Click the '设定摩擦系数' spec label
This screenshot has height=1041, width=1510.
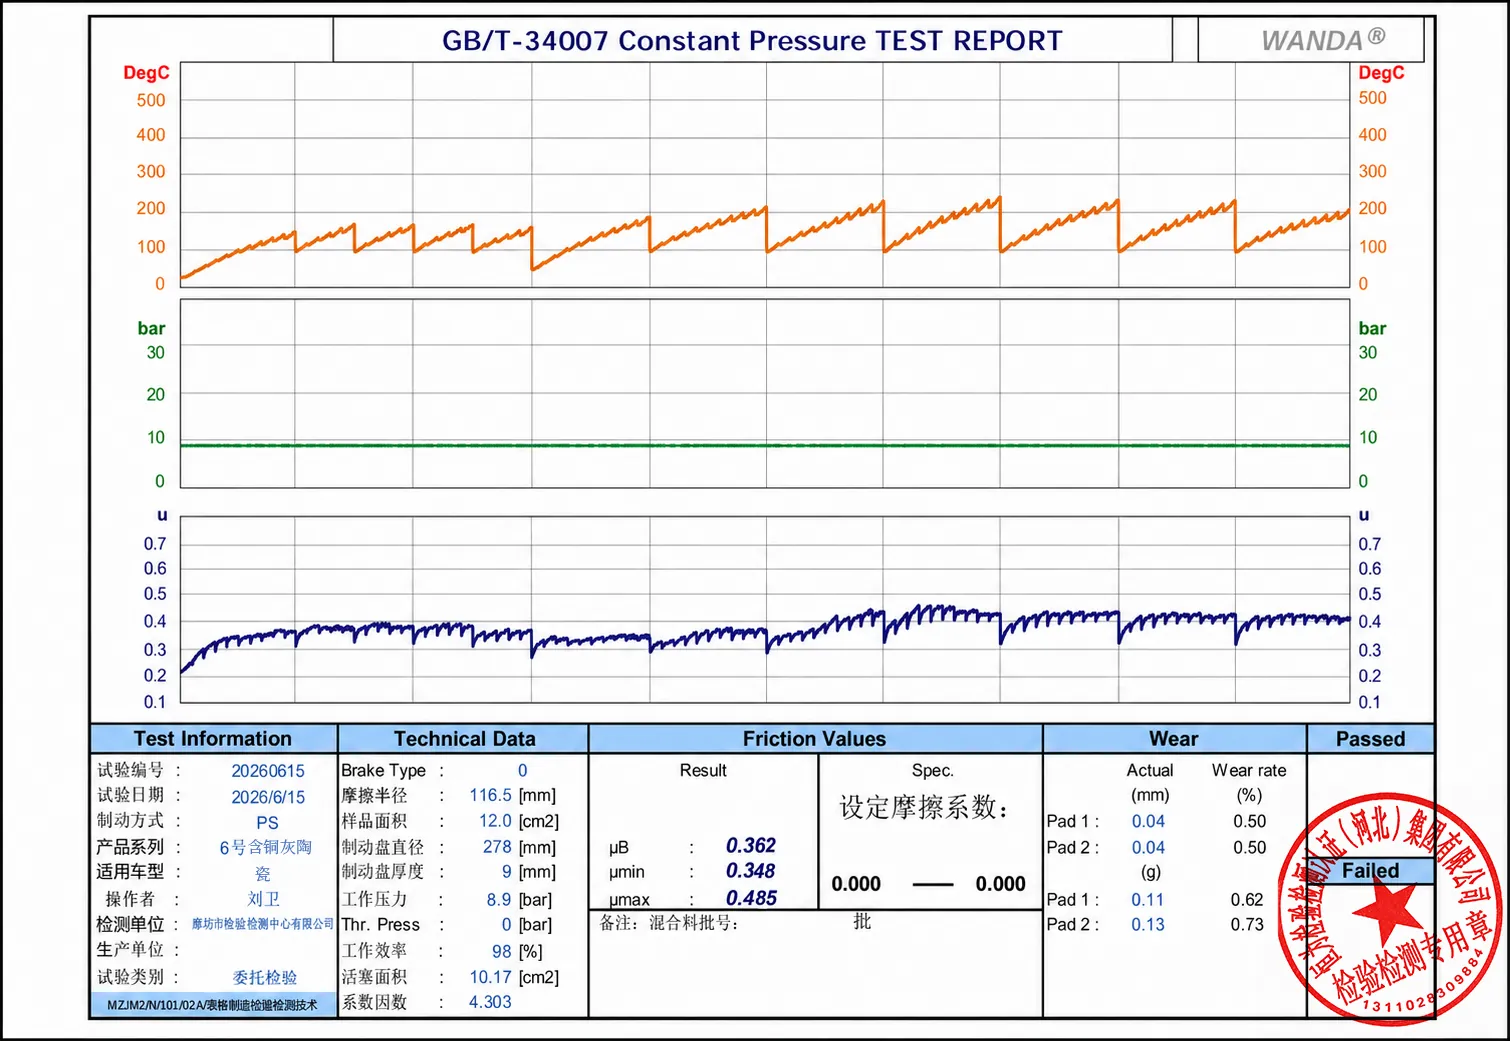[x=923, y=807]
